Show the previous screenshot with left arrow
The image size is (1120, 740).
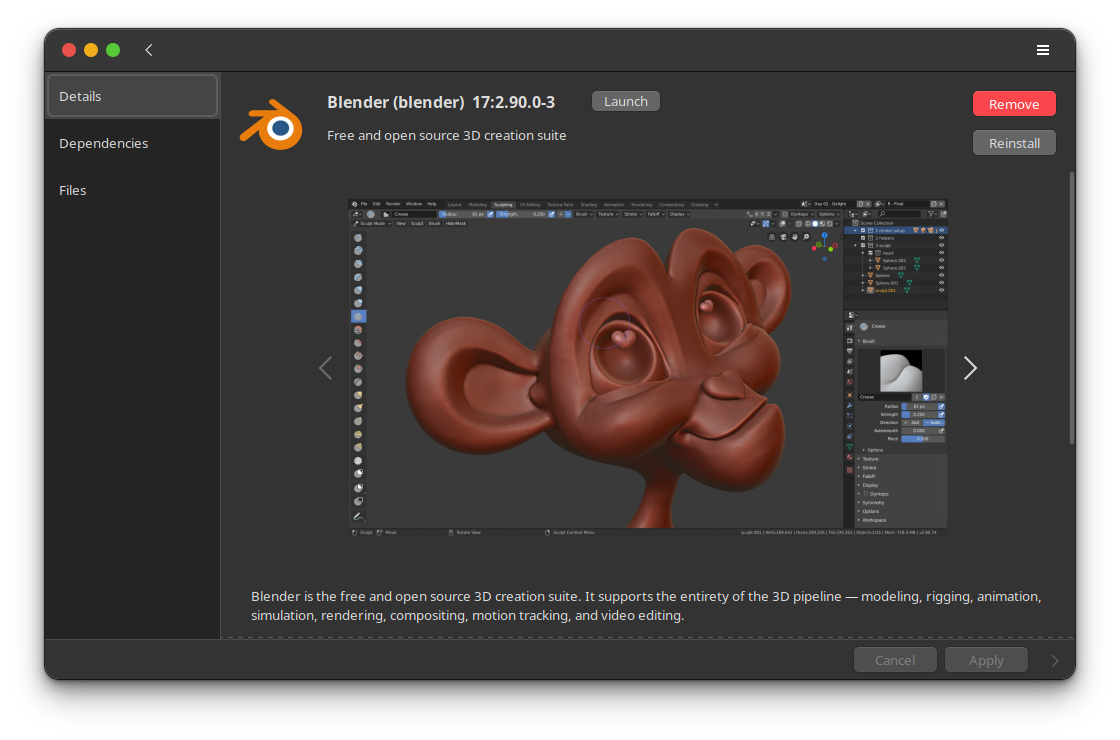(326, 368)
